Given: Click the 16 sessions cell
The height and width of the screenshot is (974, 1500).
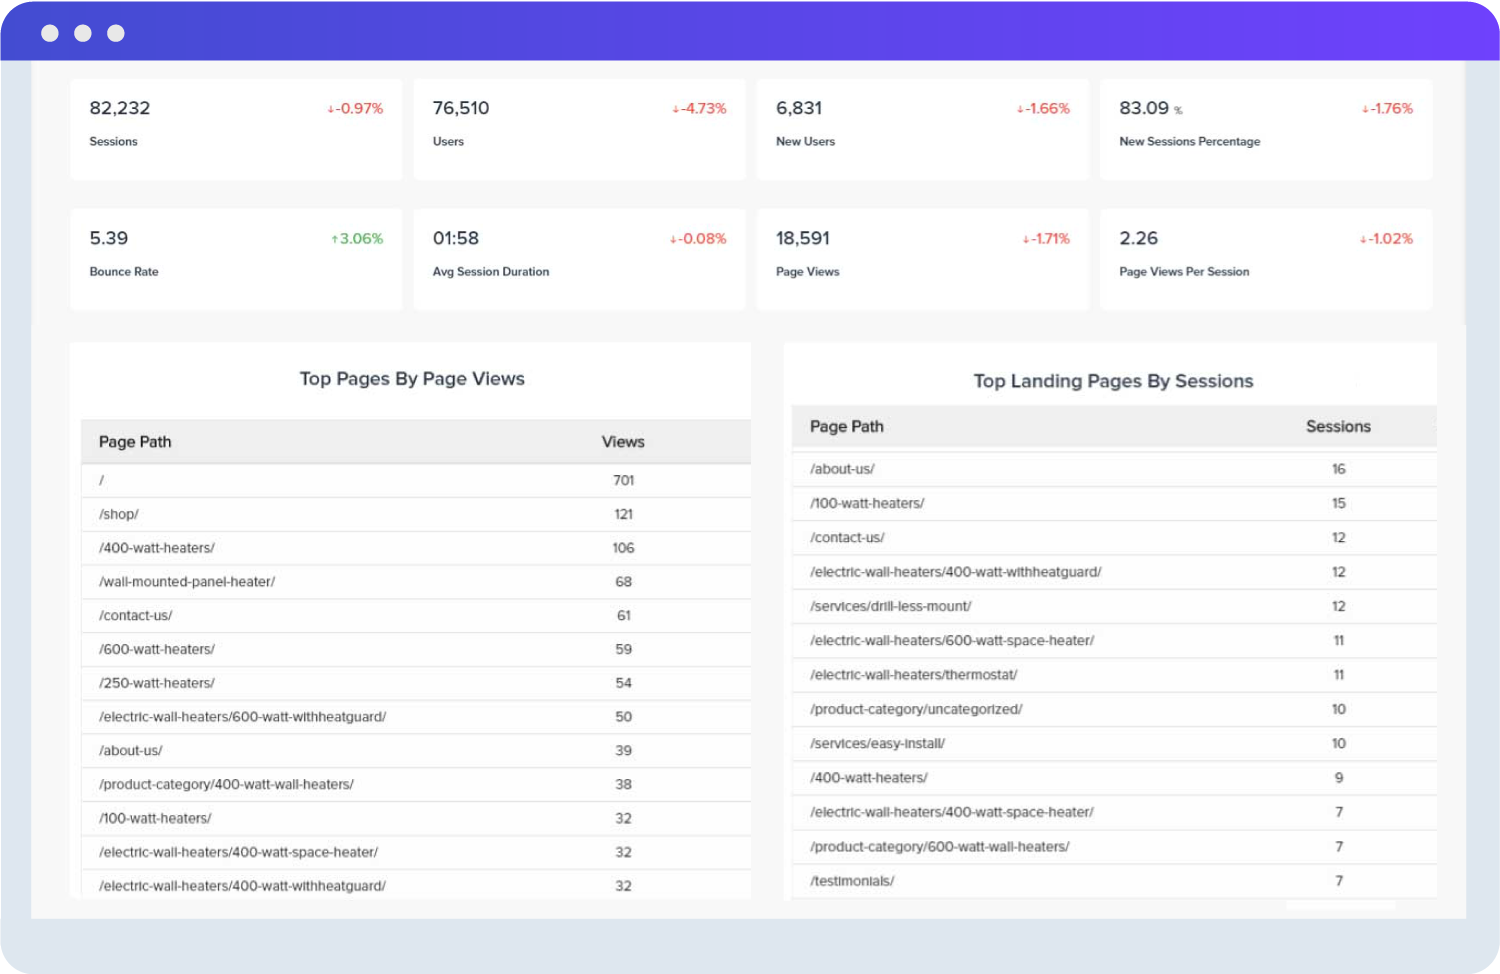Looking at the screenshot, I should click(x=1339, y=469).
